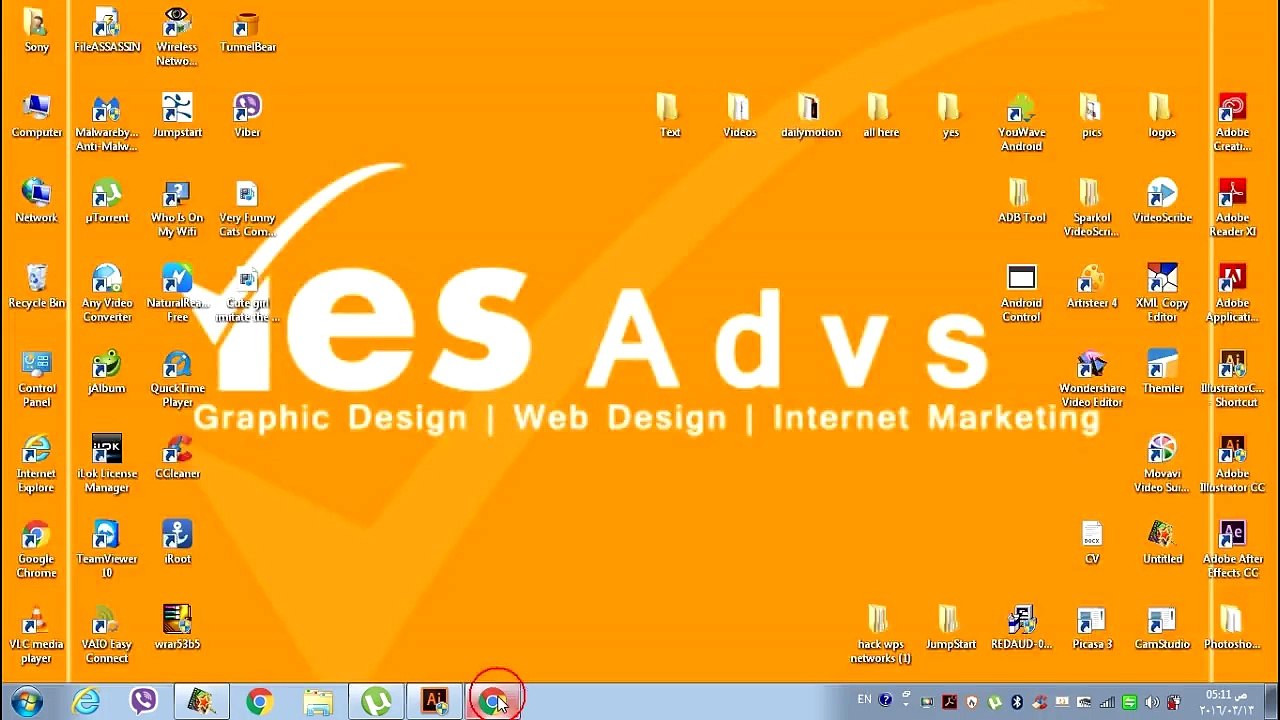
Task: Open the Sony folder on the desktop
Action: 36,31
